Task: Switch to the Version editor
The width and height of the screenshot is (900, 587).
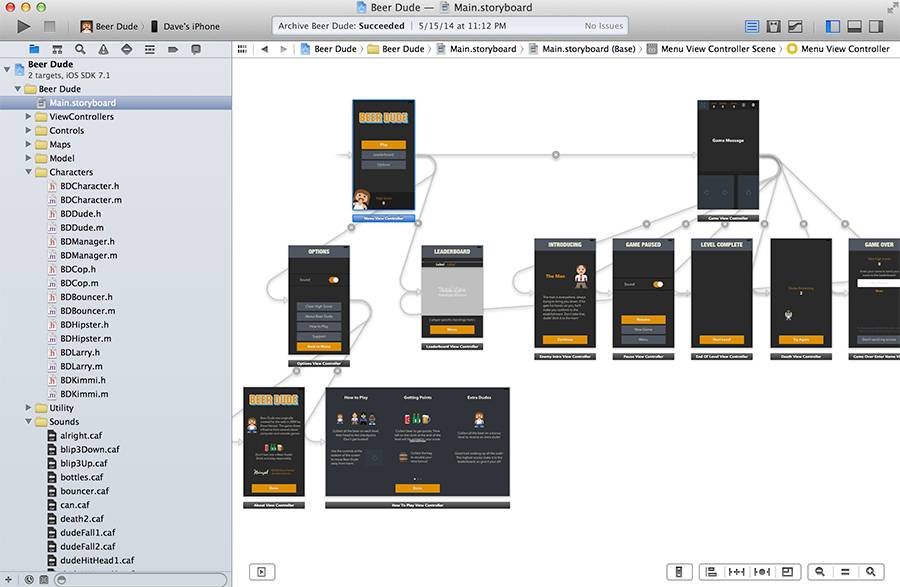Action: (x=795, y=26)
